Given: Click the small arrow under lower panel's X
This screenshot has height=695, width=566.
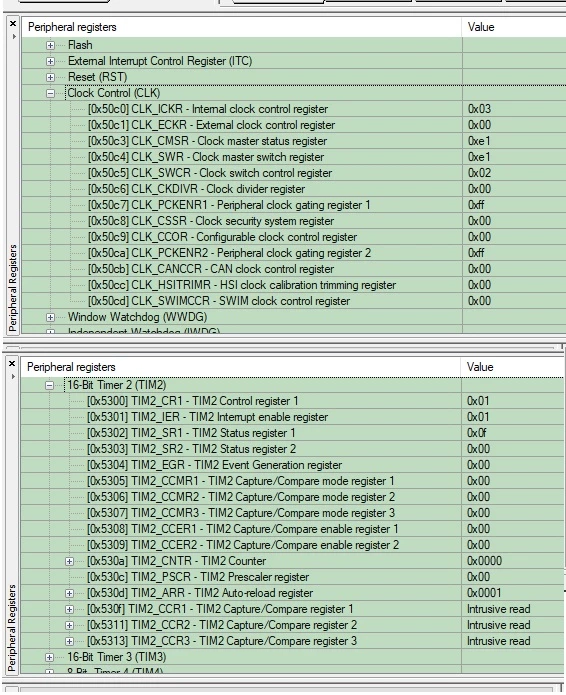Looking at the screenshot, I should [x=13, y=377].
